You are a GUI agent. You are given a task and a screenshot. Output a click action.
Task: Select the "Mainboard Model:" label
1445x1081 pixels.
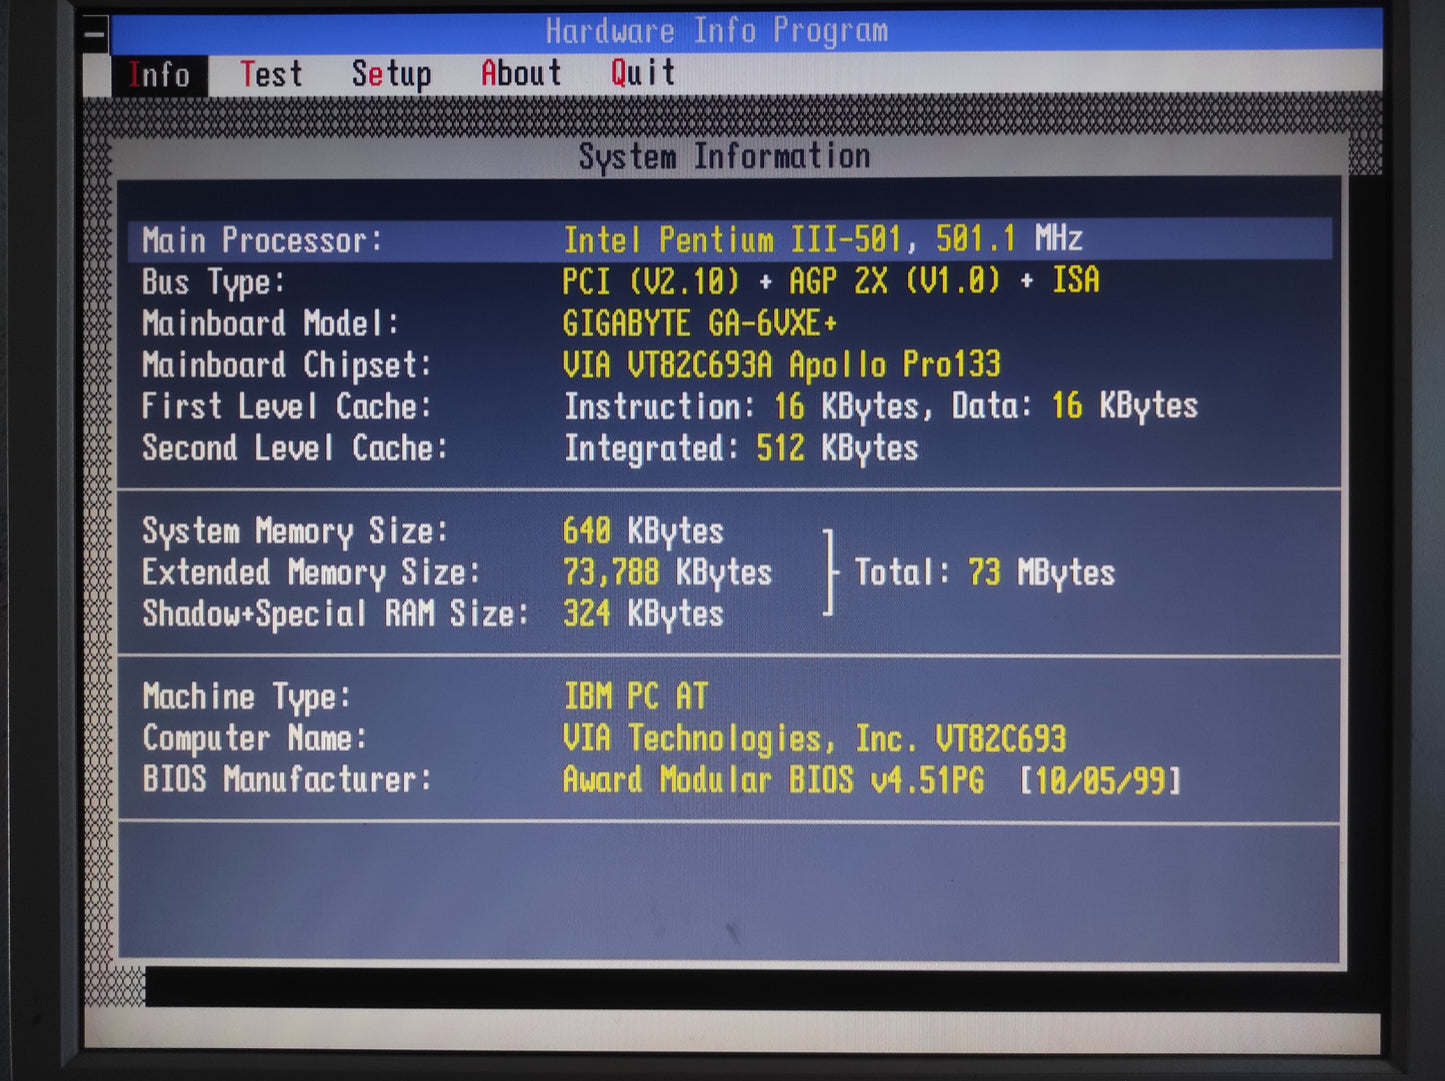(270, 324)
